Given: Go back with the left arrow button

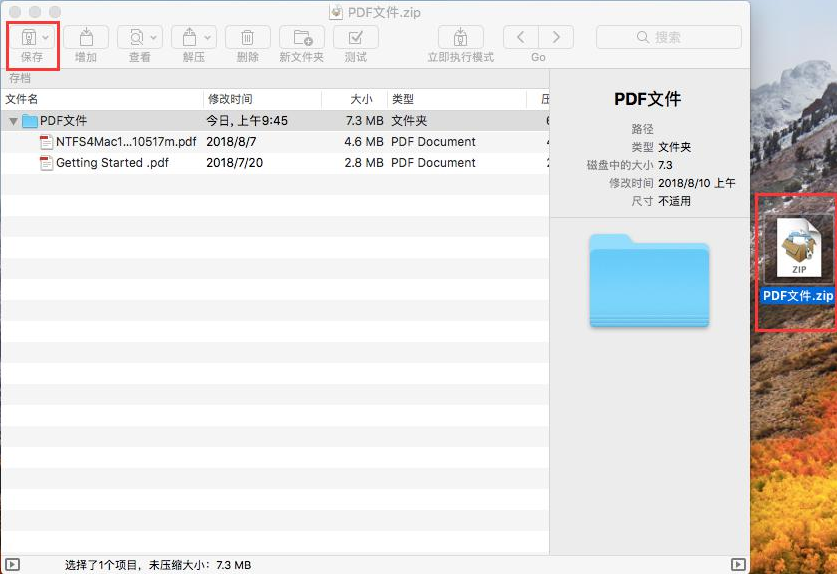Looking at the screenshot, I should click(520, 38).
